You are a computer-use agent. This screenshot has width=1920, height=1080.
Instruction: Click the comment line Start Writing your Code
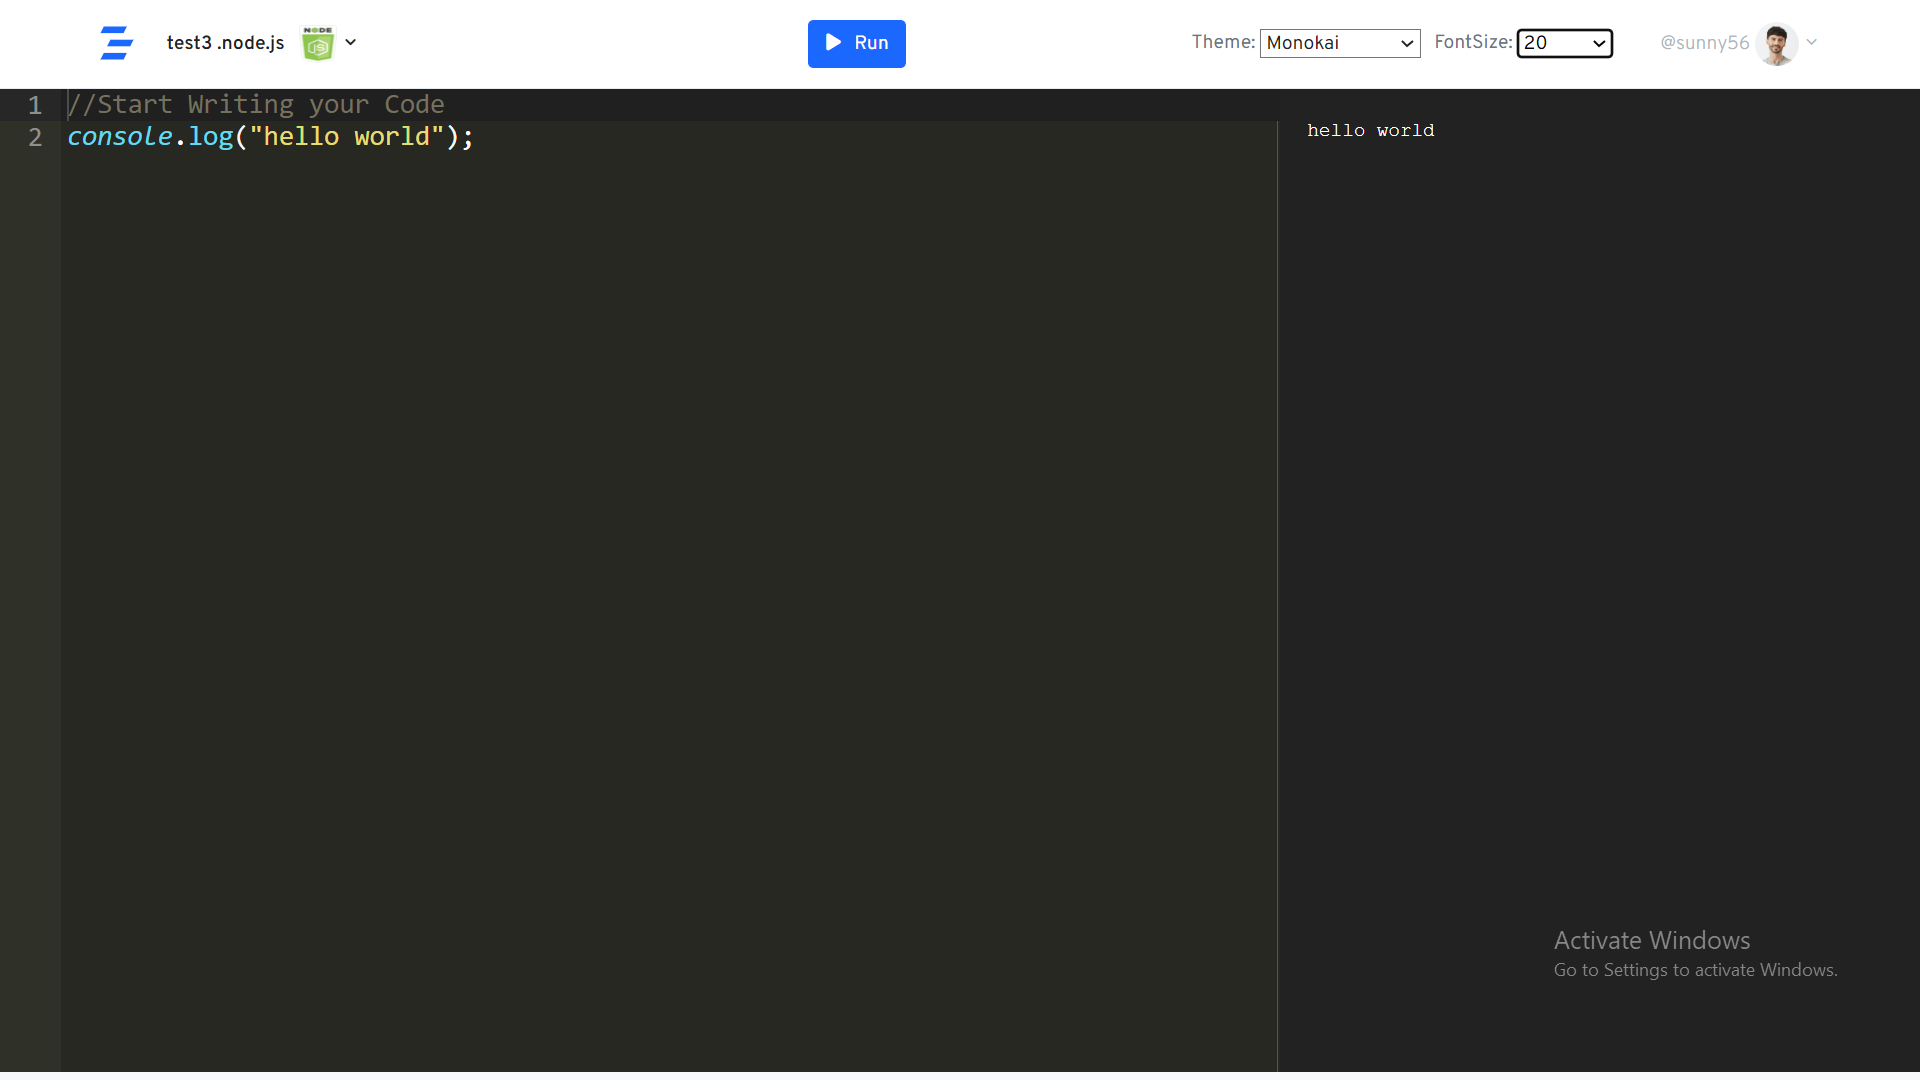[256, 105]
